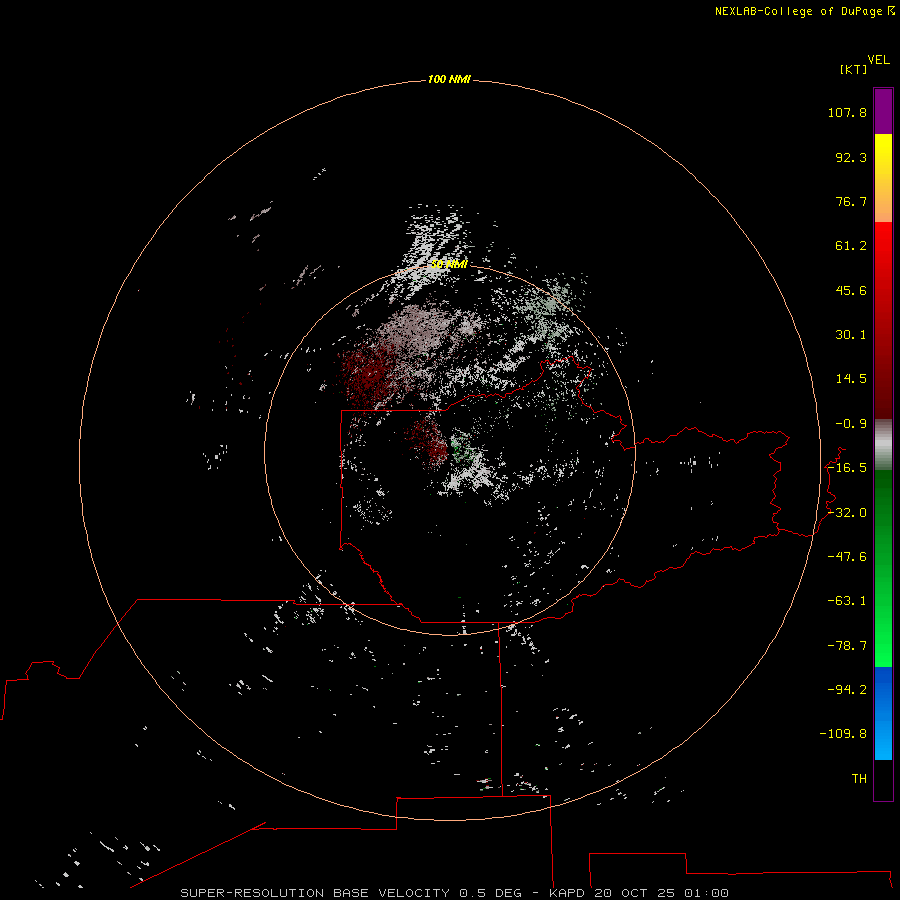Image resolution: width=900 pixels, height=900 pixels.
Task: Click the -94.2 legend value
Action: [x=847, y=690]
